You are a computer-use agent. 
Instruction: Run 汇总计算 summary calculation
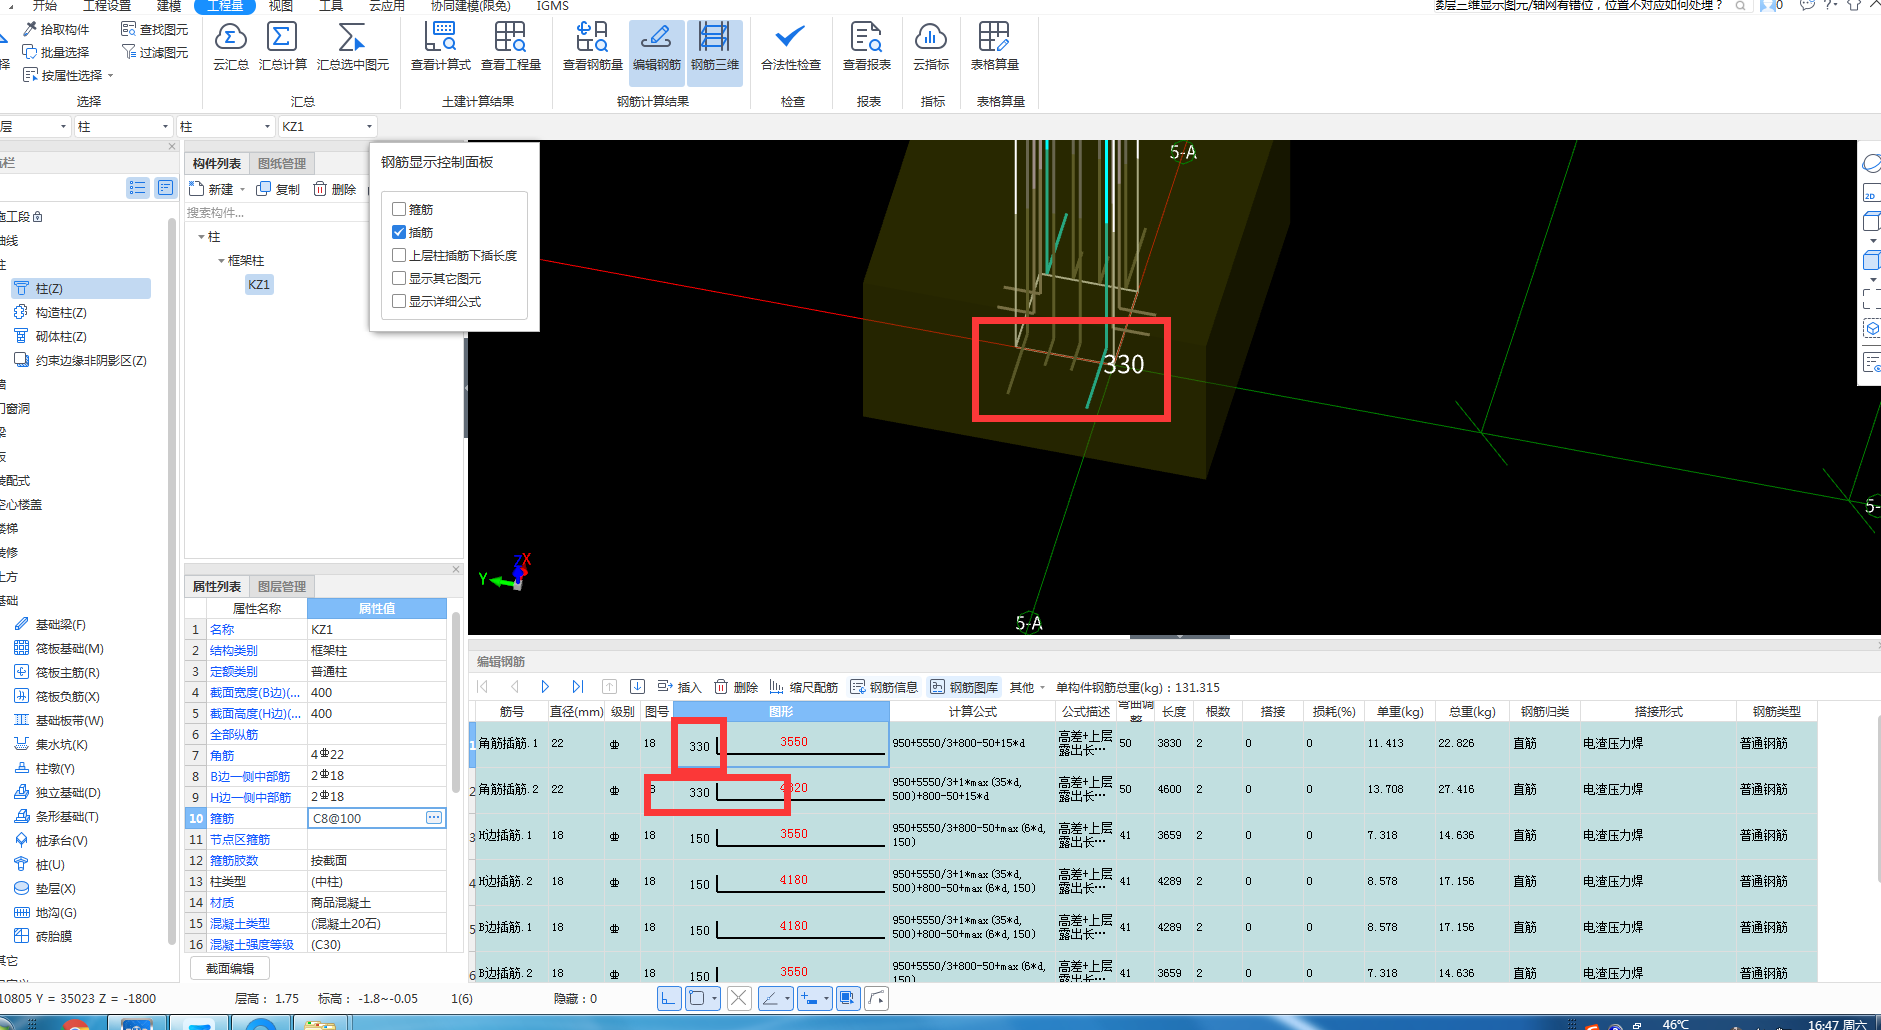[282, 47]
